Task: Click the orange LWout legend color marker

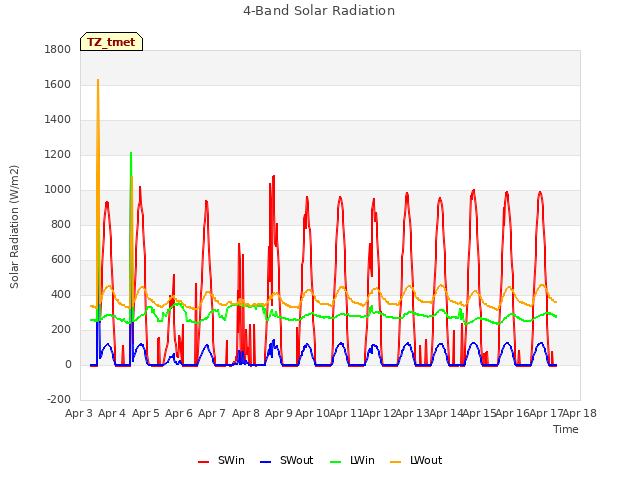Action: (396, 462)
